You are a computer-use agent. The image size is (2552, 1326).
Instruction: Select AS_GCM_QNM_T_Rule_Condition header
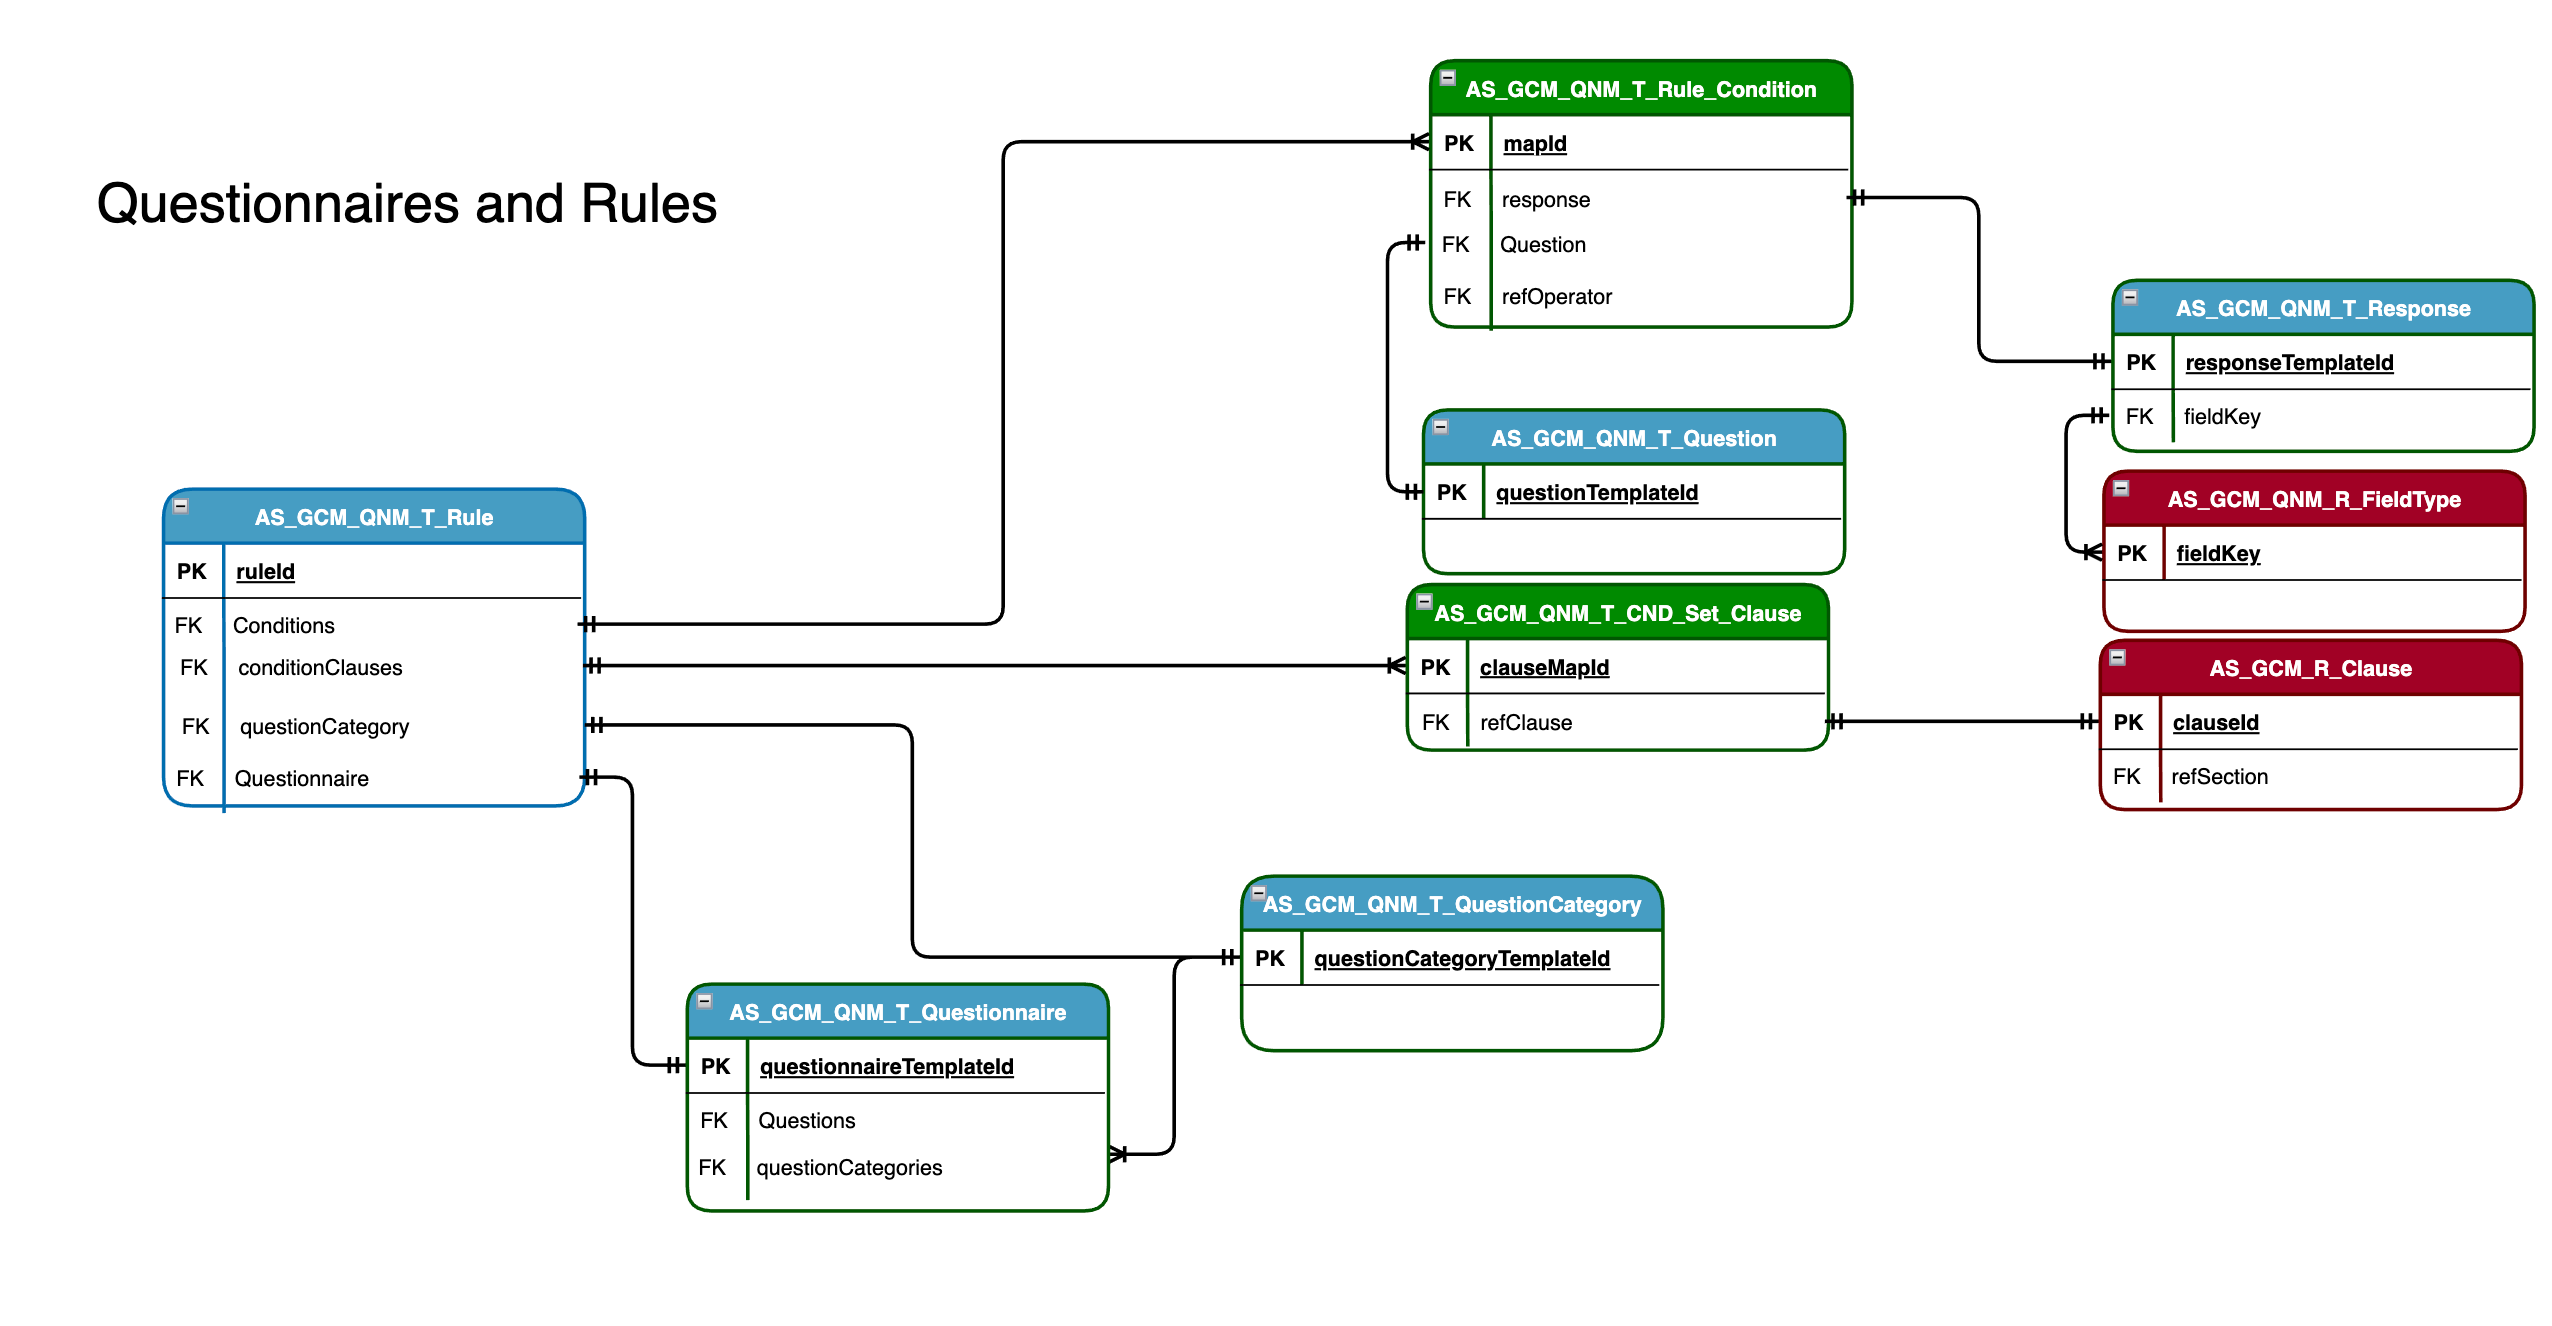click(1641, 89)
